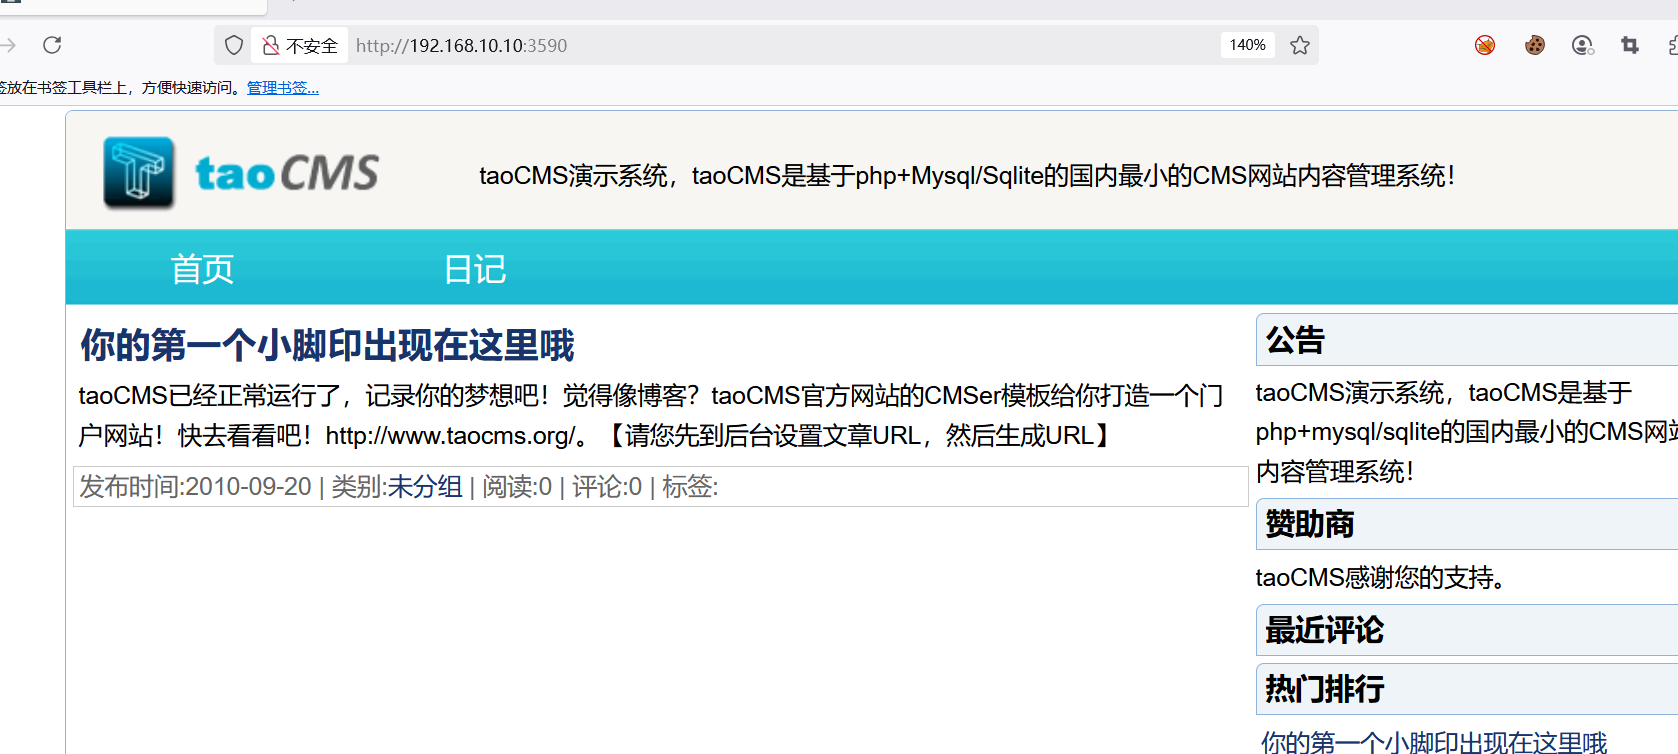Open the cookie extension icon
The width and height of the screenshot is (1678, 754).
(x=1535, y=45)
